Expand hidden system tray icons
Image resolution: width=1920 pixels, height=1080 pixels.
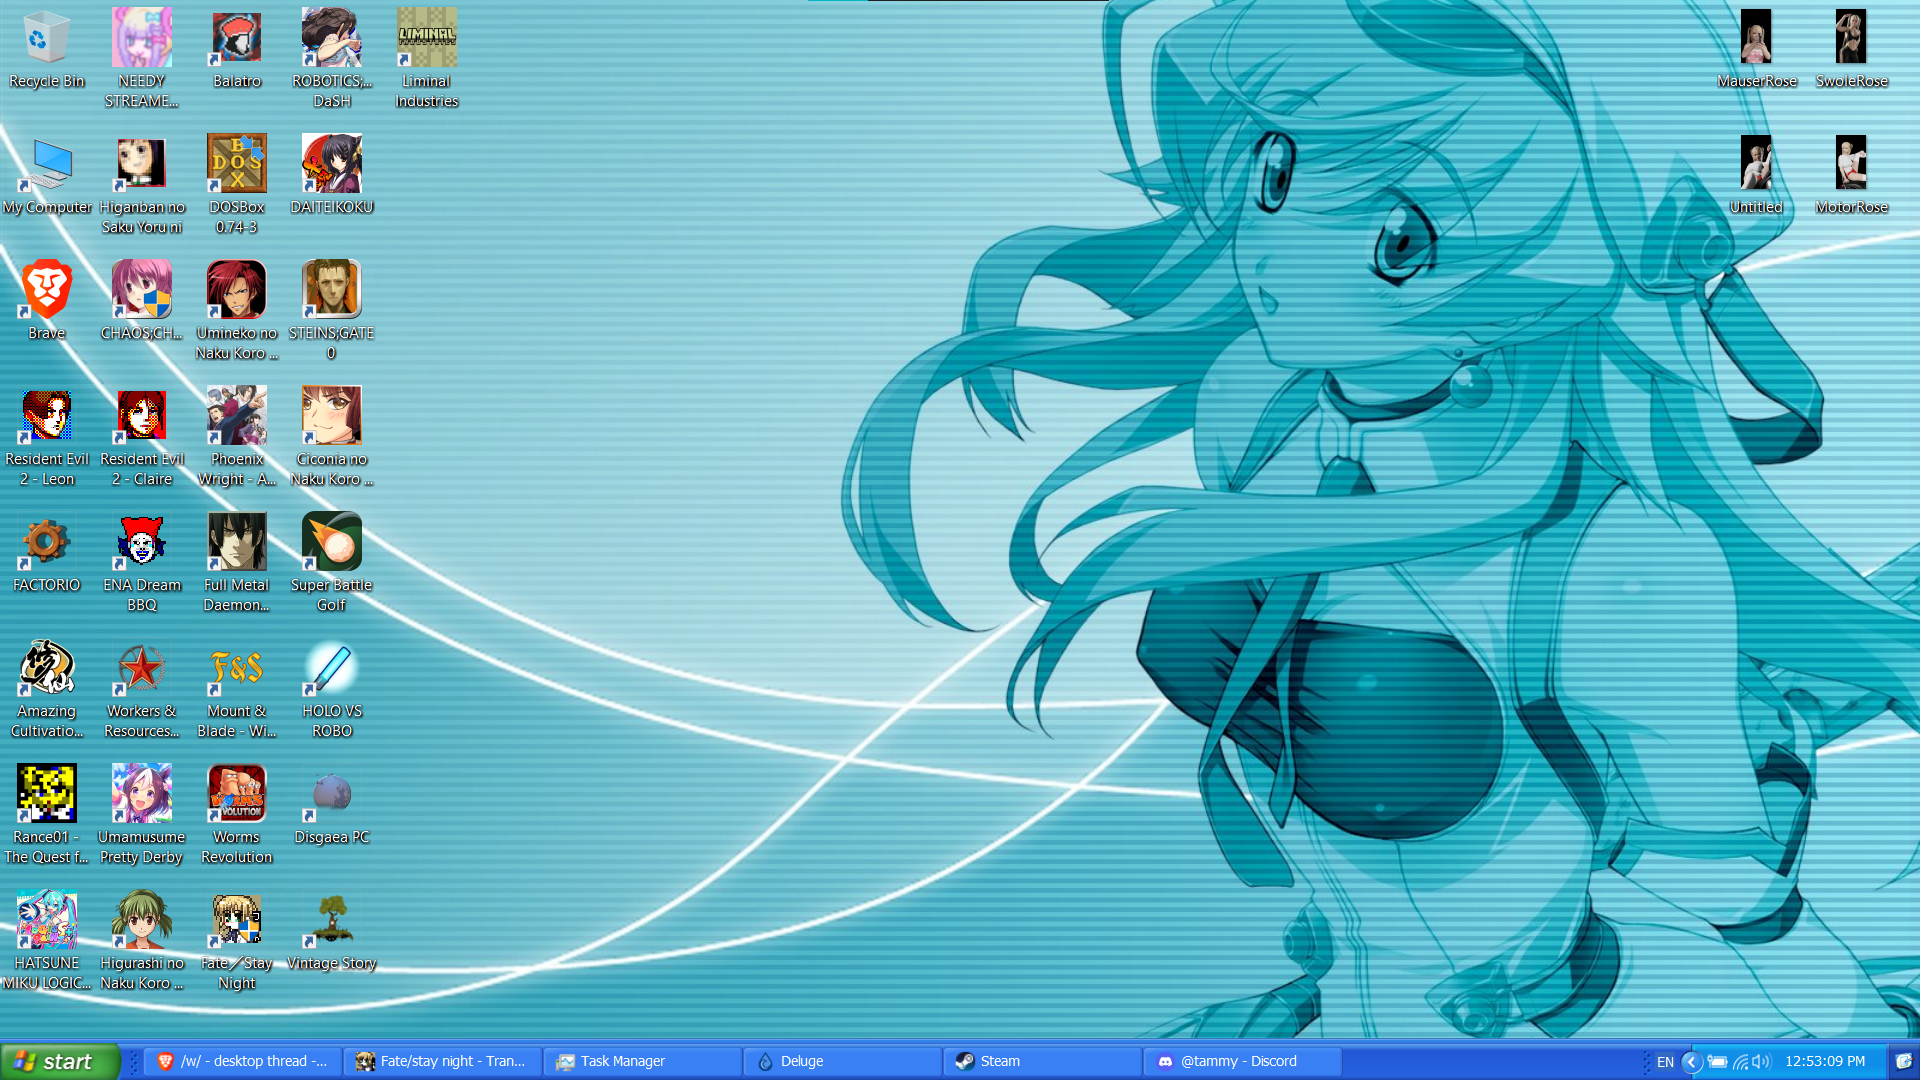pyautogui.click(x=1692, y=1062)
